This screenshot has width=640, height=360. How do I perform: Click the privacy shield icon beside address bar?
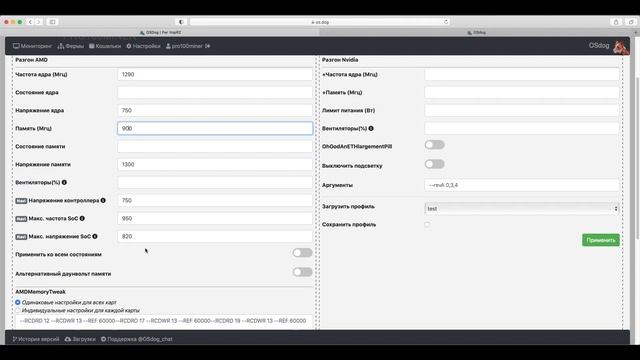tap(181, 22)
